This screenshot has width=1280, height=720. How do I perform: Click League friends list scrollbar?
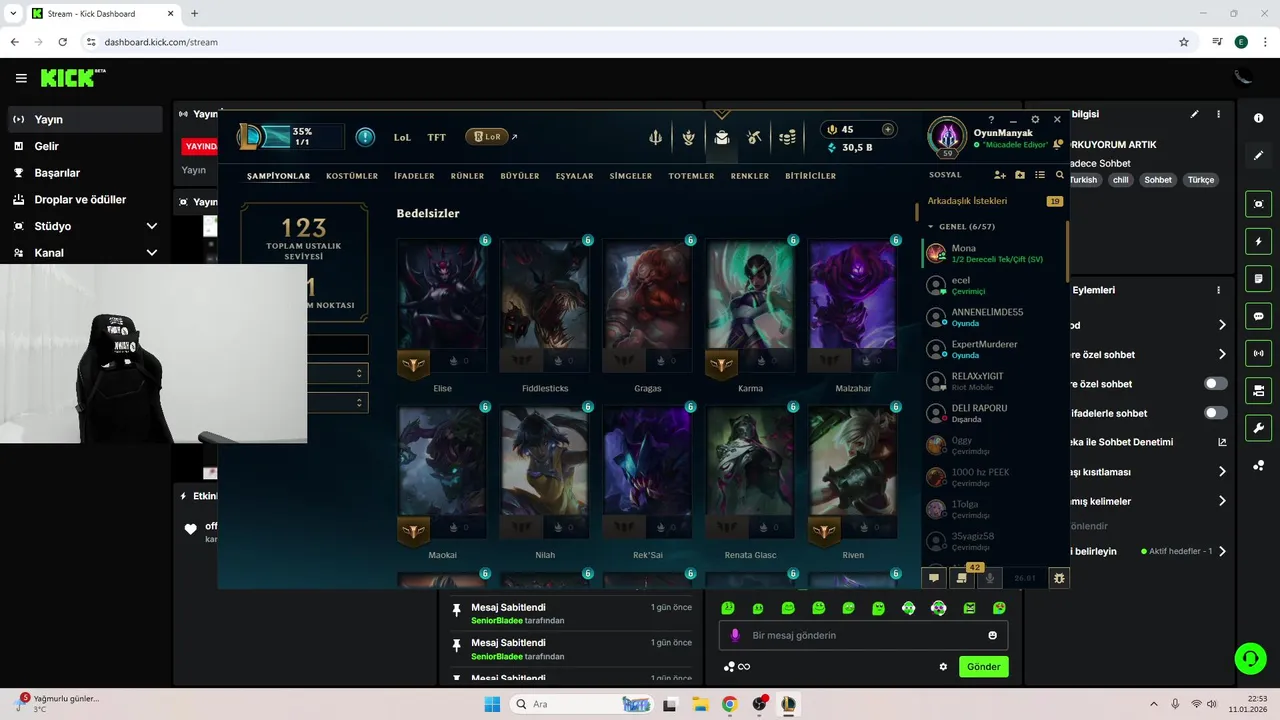point(1068,250)
